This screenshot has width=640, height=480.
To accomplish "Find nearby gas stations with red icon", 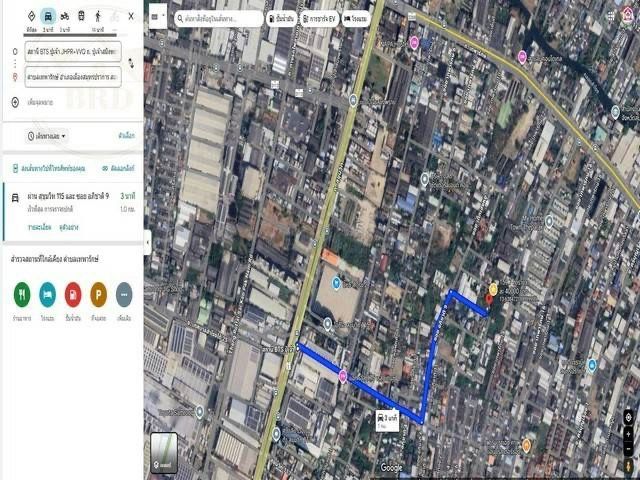I will (73, 294).
